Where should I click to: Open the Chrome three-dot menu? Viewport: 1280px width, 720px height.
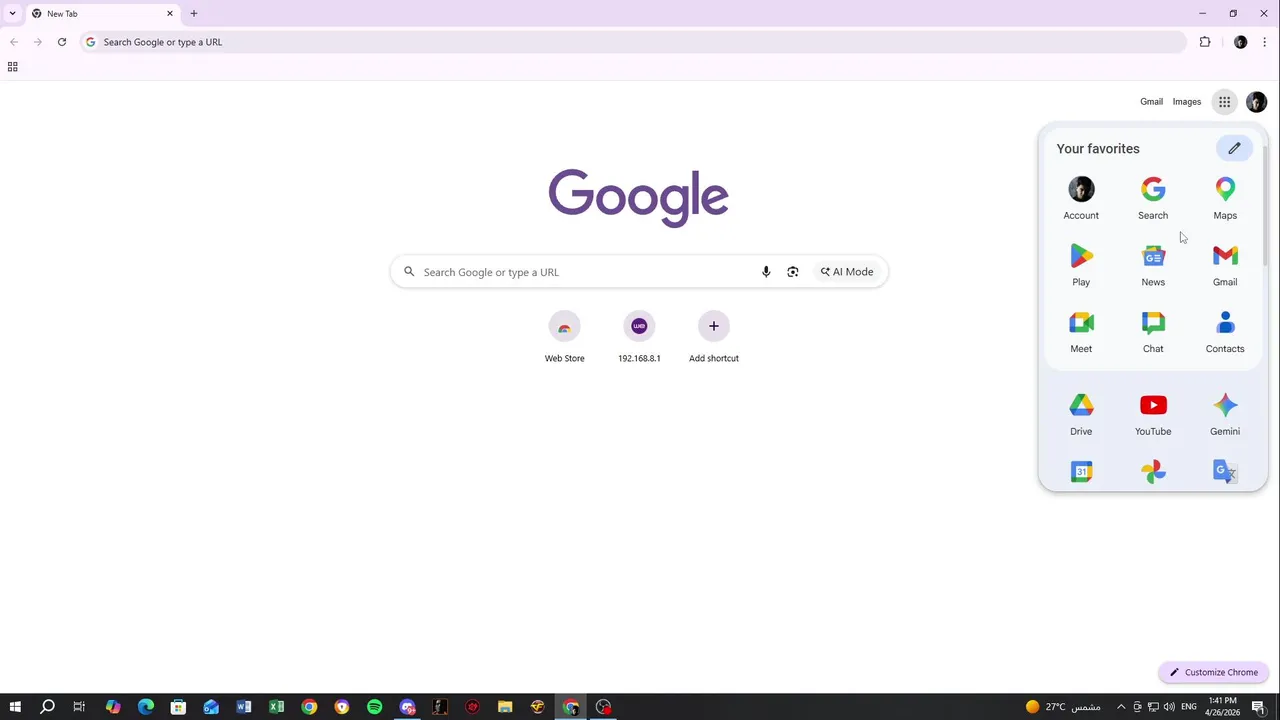pos(1264,42)
